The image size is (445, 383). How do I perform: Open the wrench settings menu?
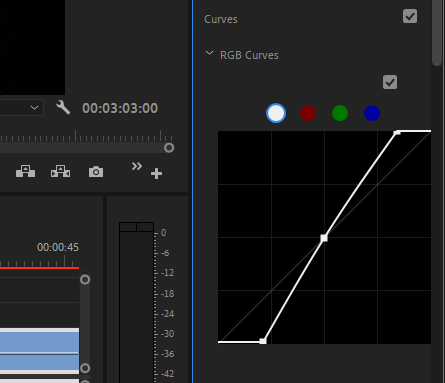tap(63, 108)
